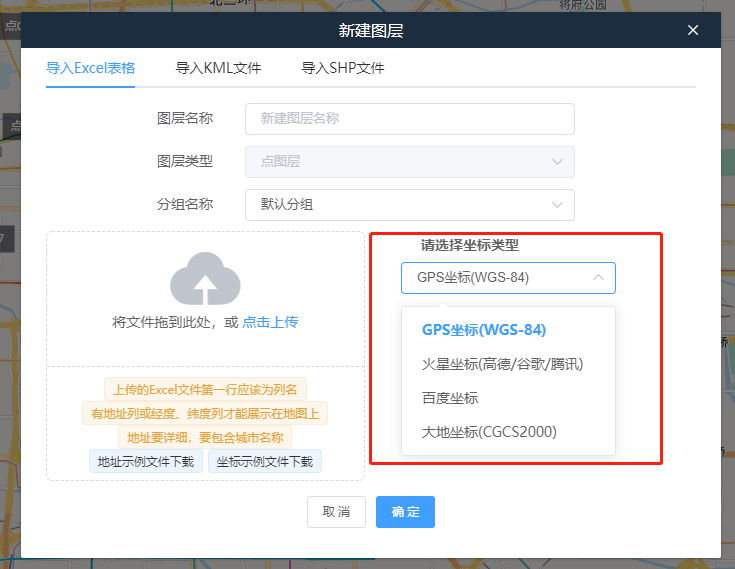Image resolution: width=735 pixels, height=569 pixels.
Task: Download 坐标示例文件下载 sample file
Action: (265, 462)
